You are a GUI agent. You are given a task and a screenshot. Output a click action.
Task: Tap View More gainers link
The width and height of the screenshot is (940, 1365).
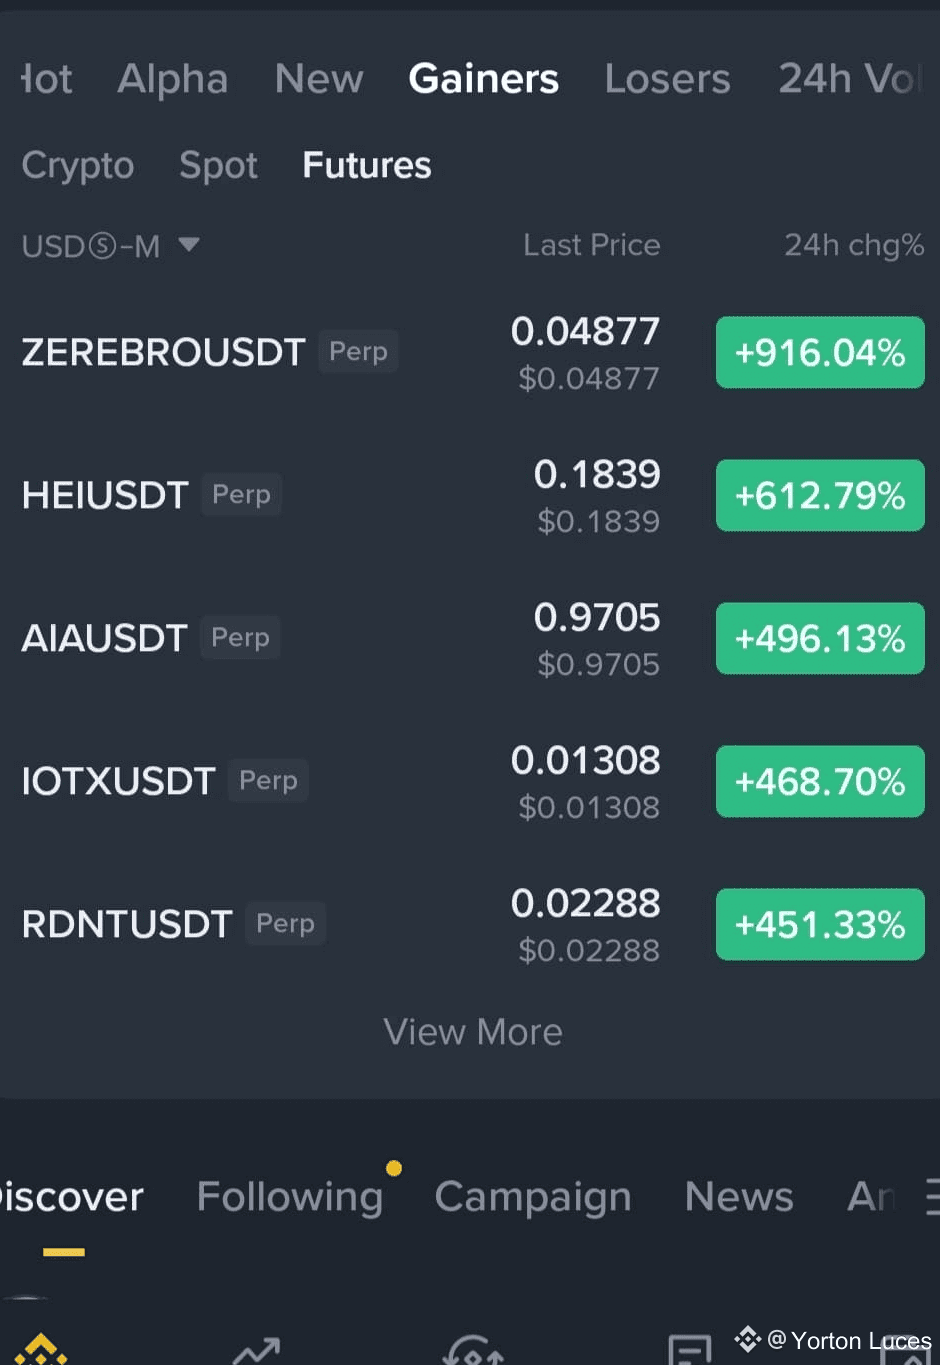pyautogui.click(x=473, y=1032)
